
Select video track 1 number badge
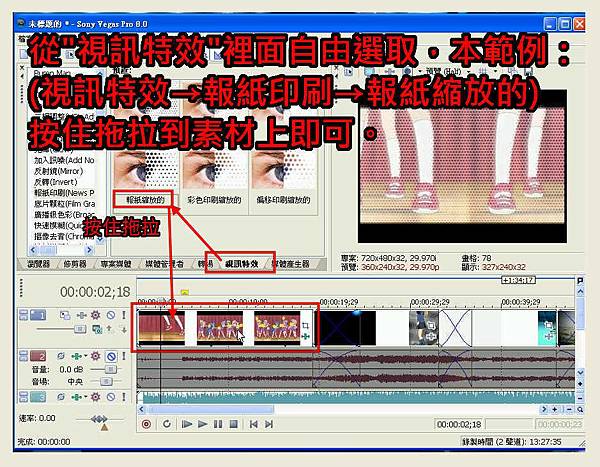pyautogui.click(x=38, y=315)
